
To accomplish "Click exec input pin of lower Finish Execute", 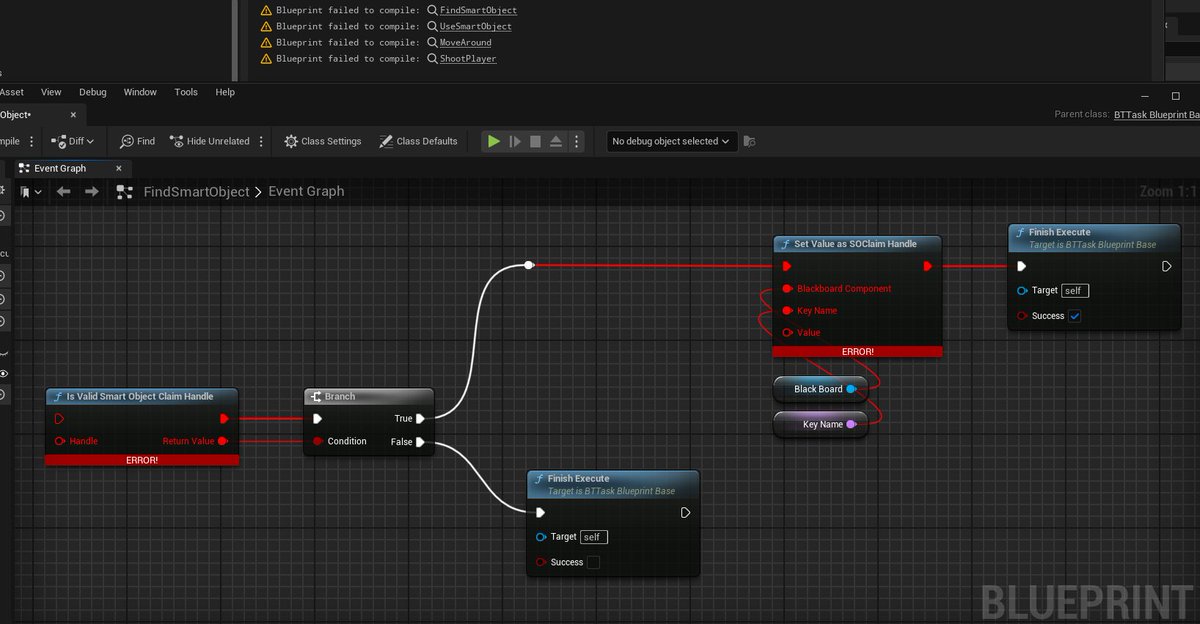I will pos(540,512).
